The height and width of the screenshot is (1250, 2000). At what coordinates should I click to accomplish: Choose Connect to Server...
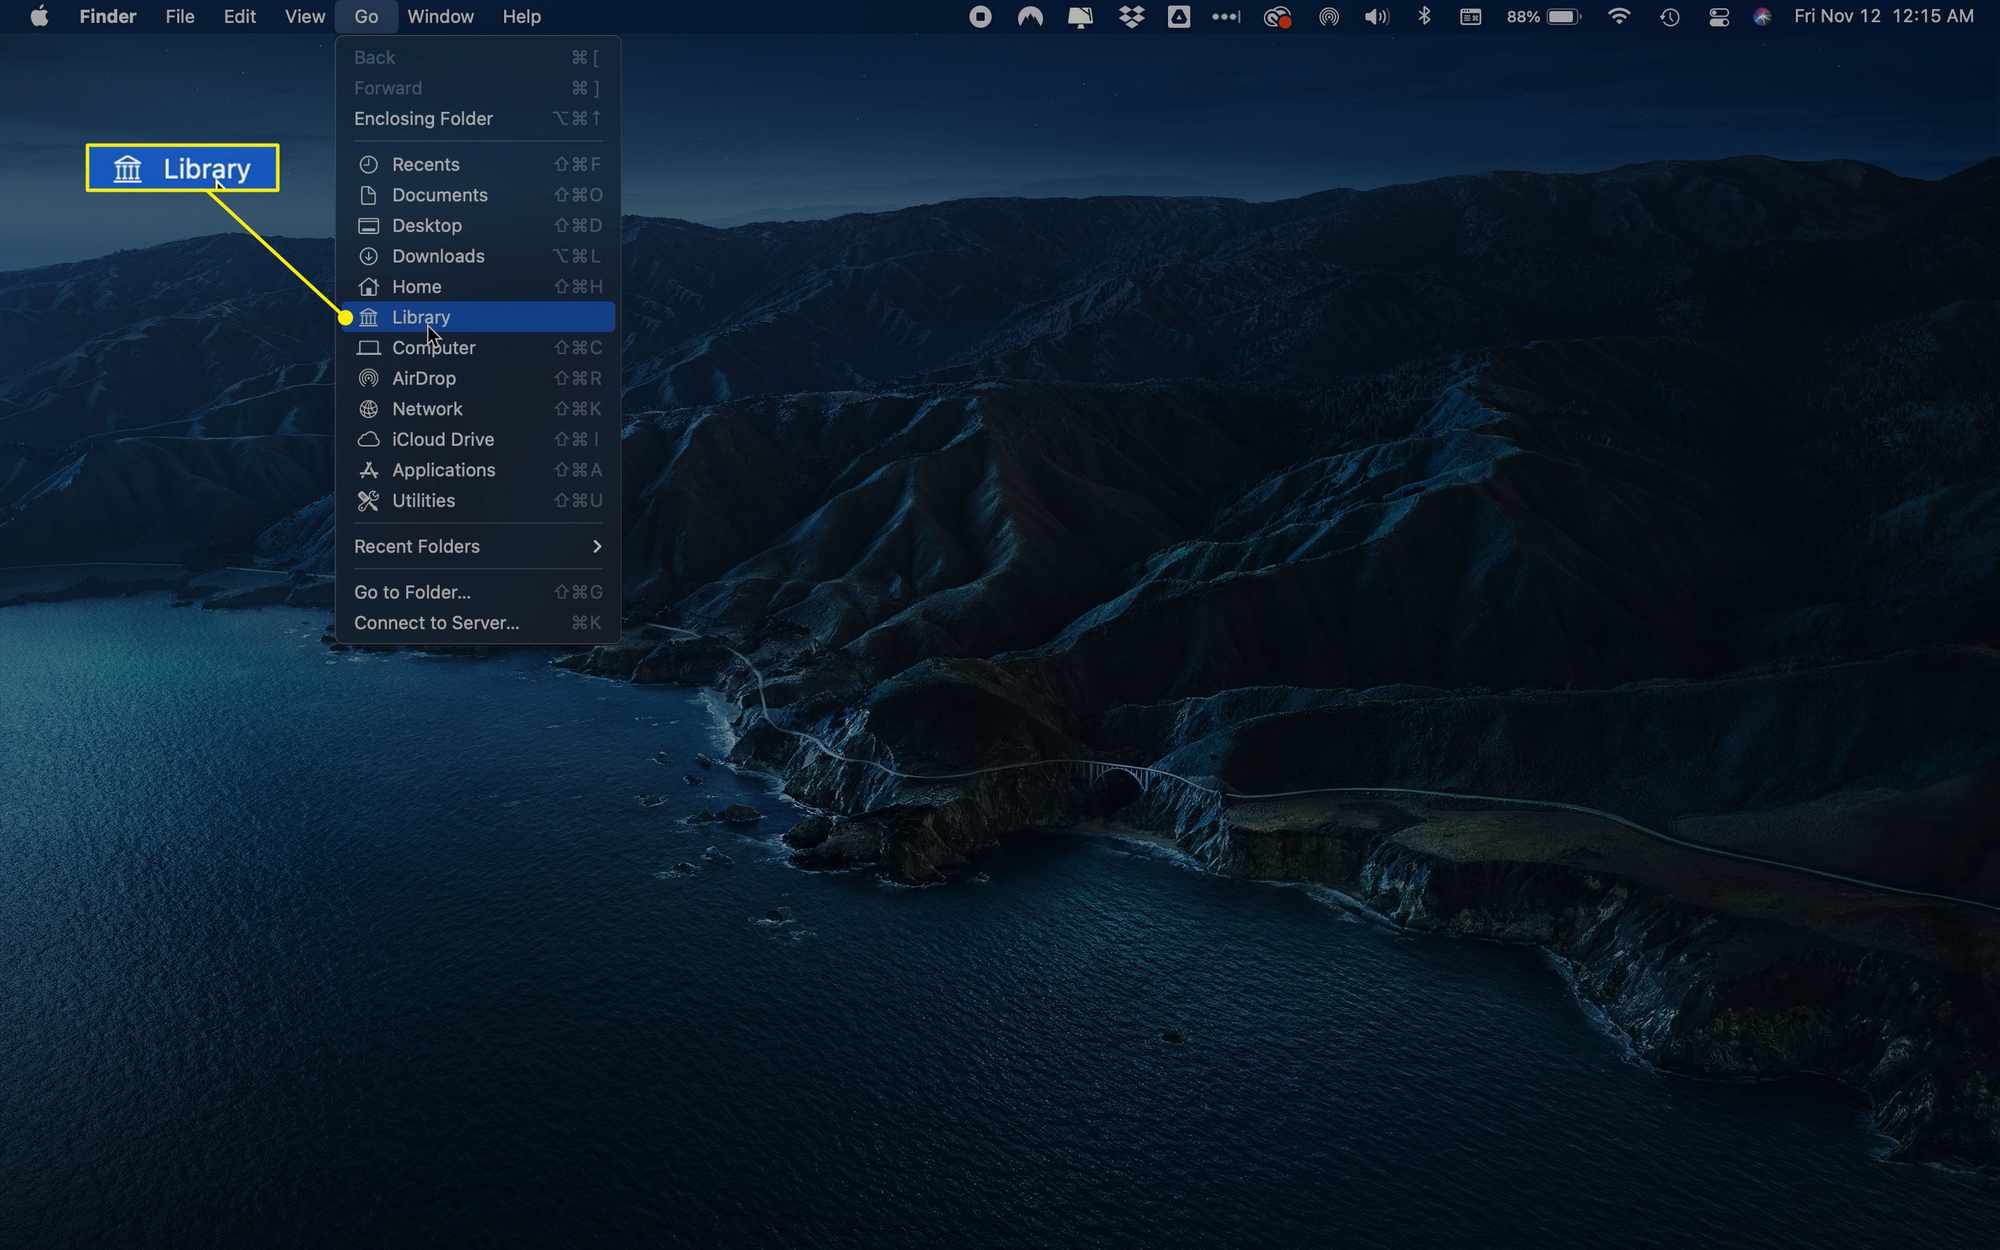pos(478,623)
